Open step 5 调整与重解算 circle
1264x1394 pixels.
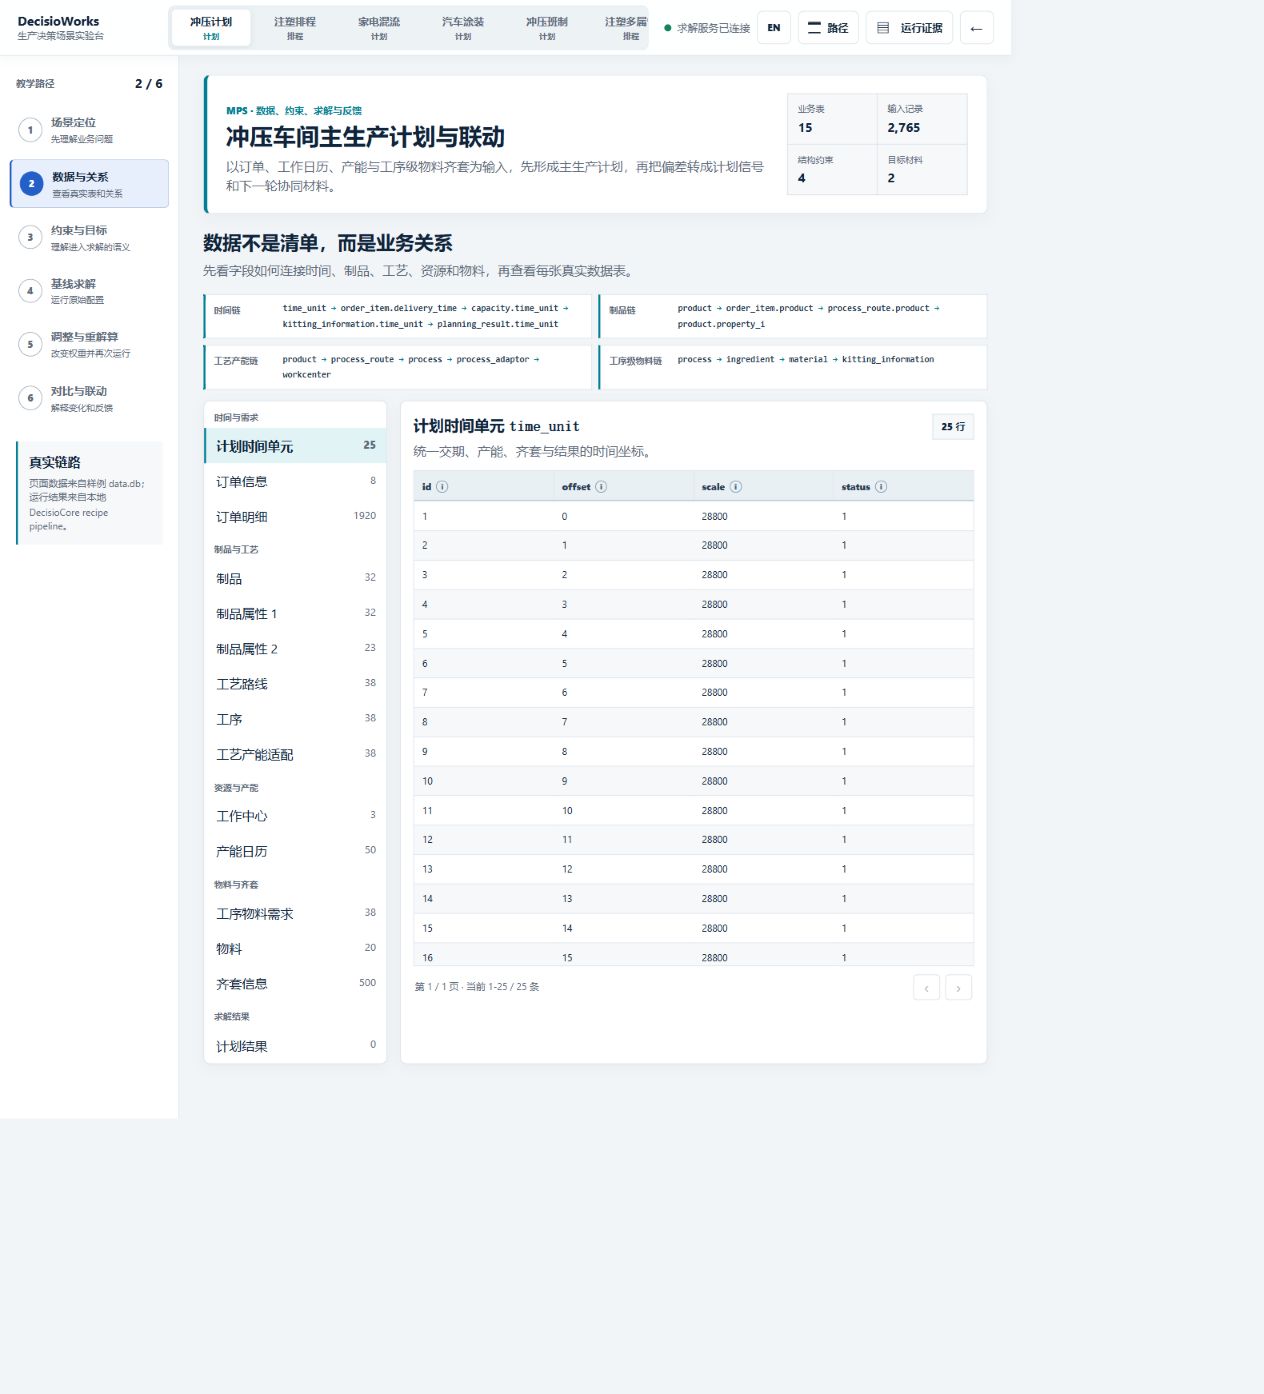pos(30,344)
